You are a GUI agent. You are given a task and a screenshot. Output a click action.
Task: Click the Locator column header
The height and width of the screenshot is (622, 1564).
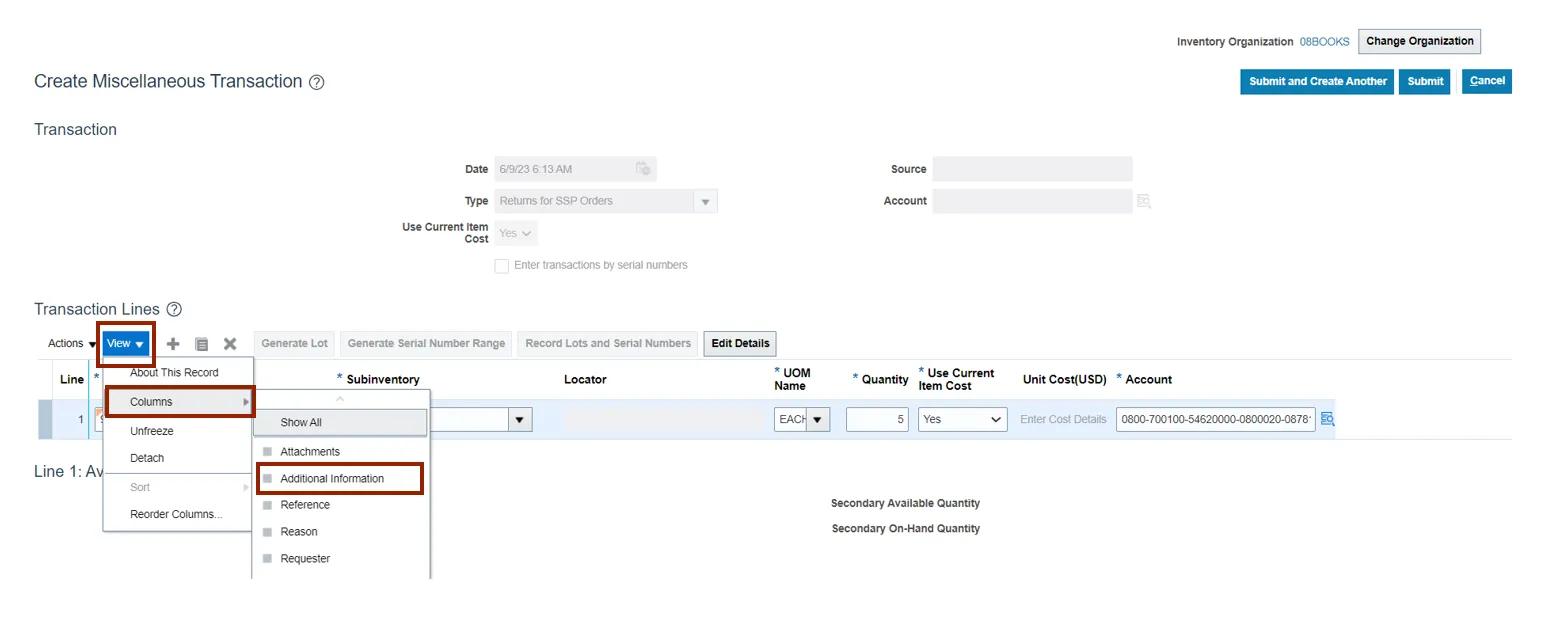click(x=585, y=380)
